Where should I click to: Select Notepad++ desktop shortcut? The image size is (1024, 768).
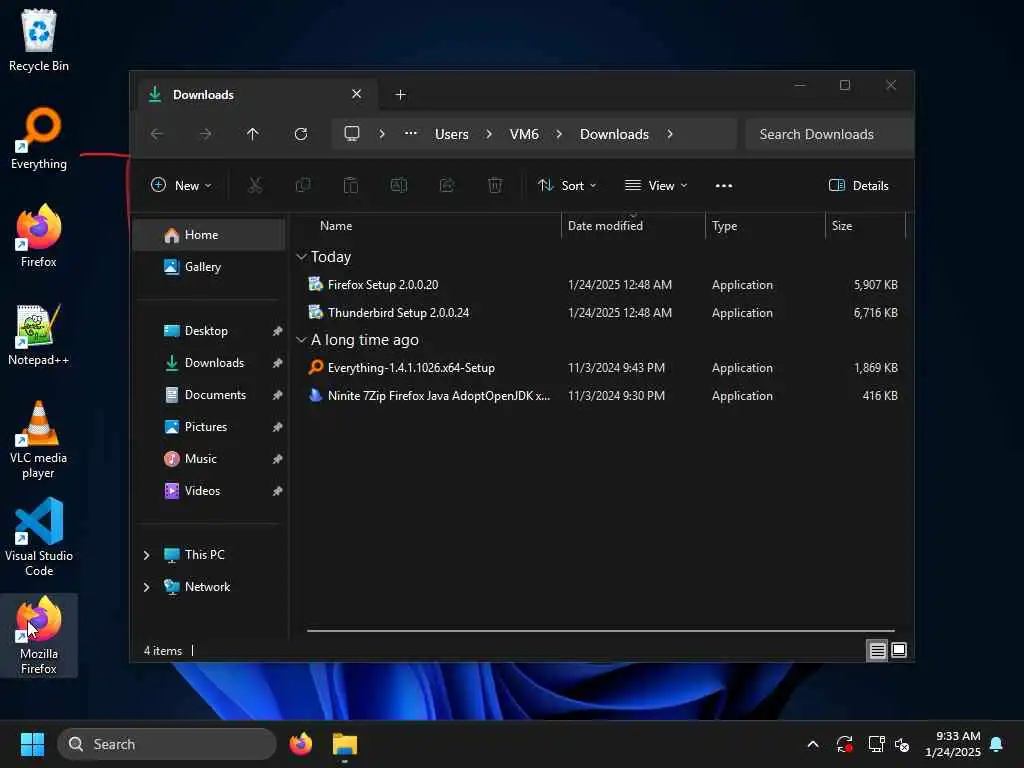click(39, 334)
